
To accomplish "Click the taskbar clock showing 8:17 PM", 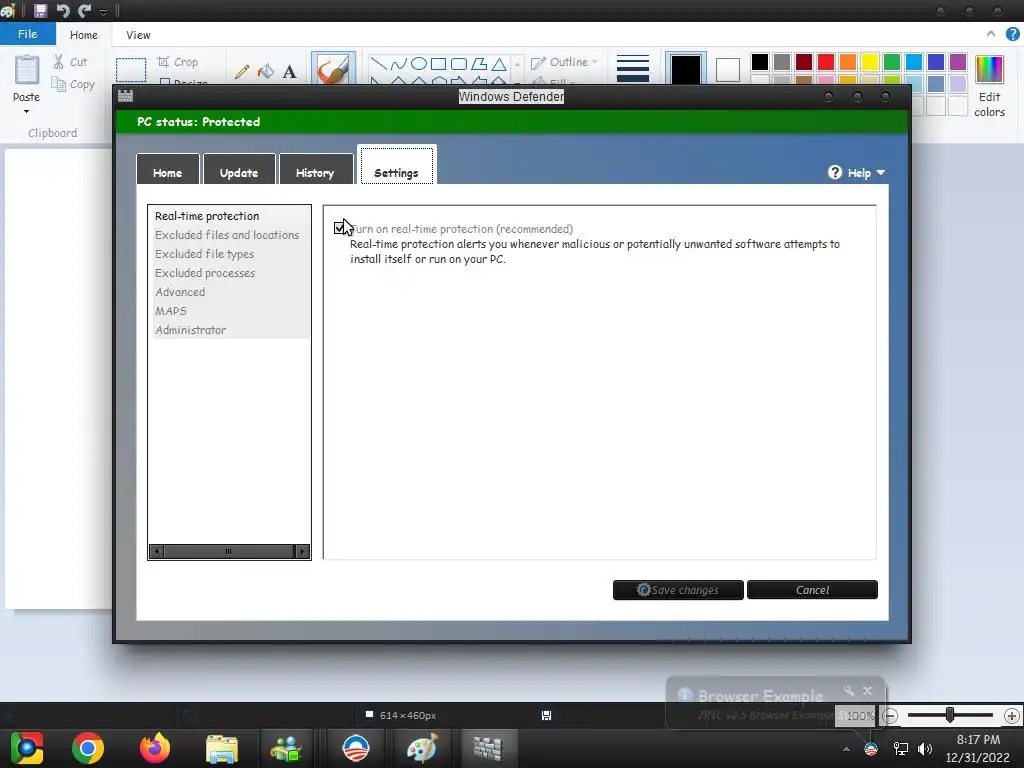I will [978, 748].
